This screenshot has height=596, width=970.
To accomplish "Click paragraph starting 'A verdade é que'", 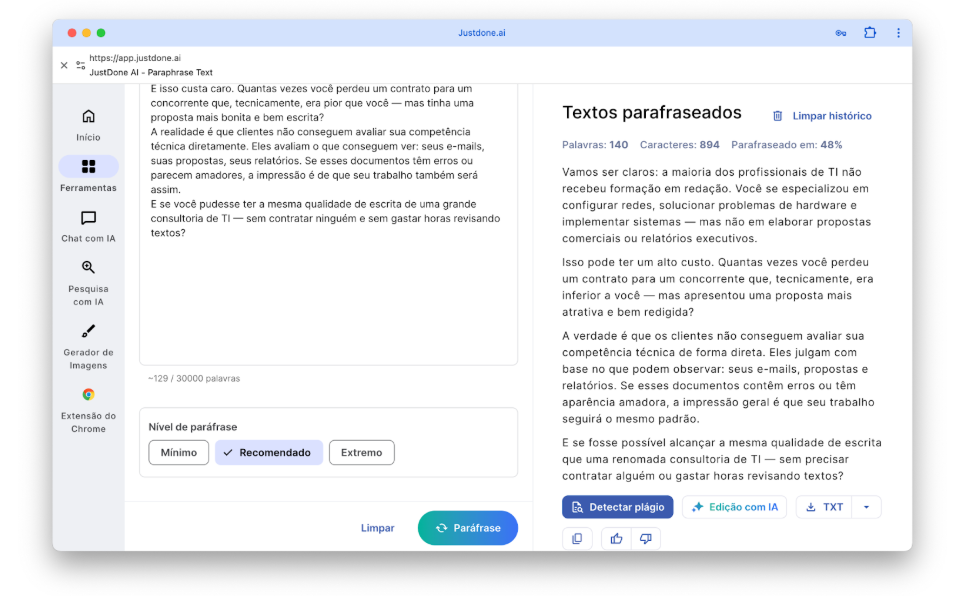I will point(718,377).
